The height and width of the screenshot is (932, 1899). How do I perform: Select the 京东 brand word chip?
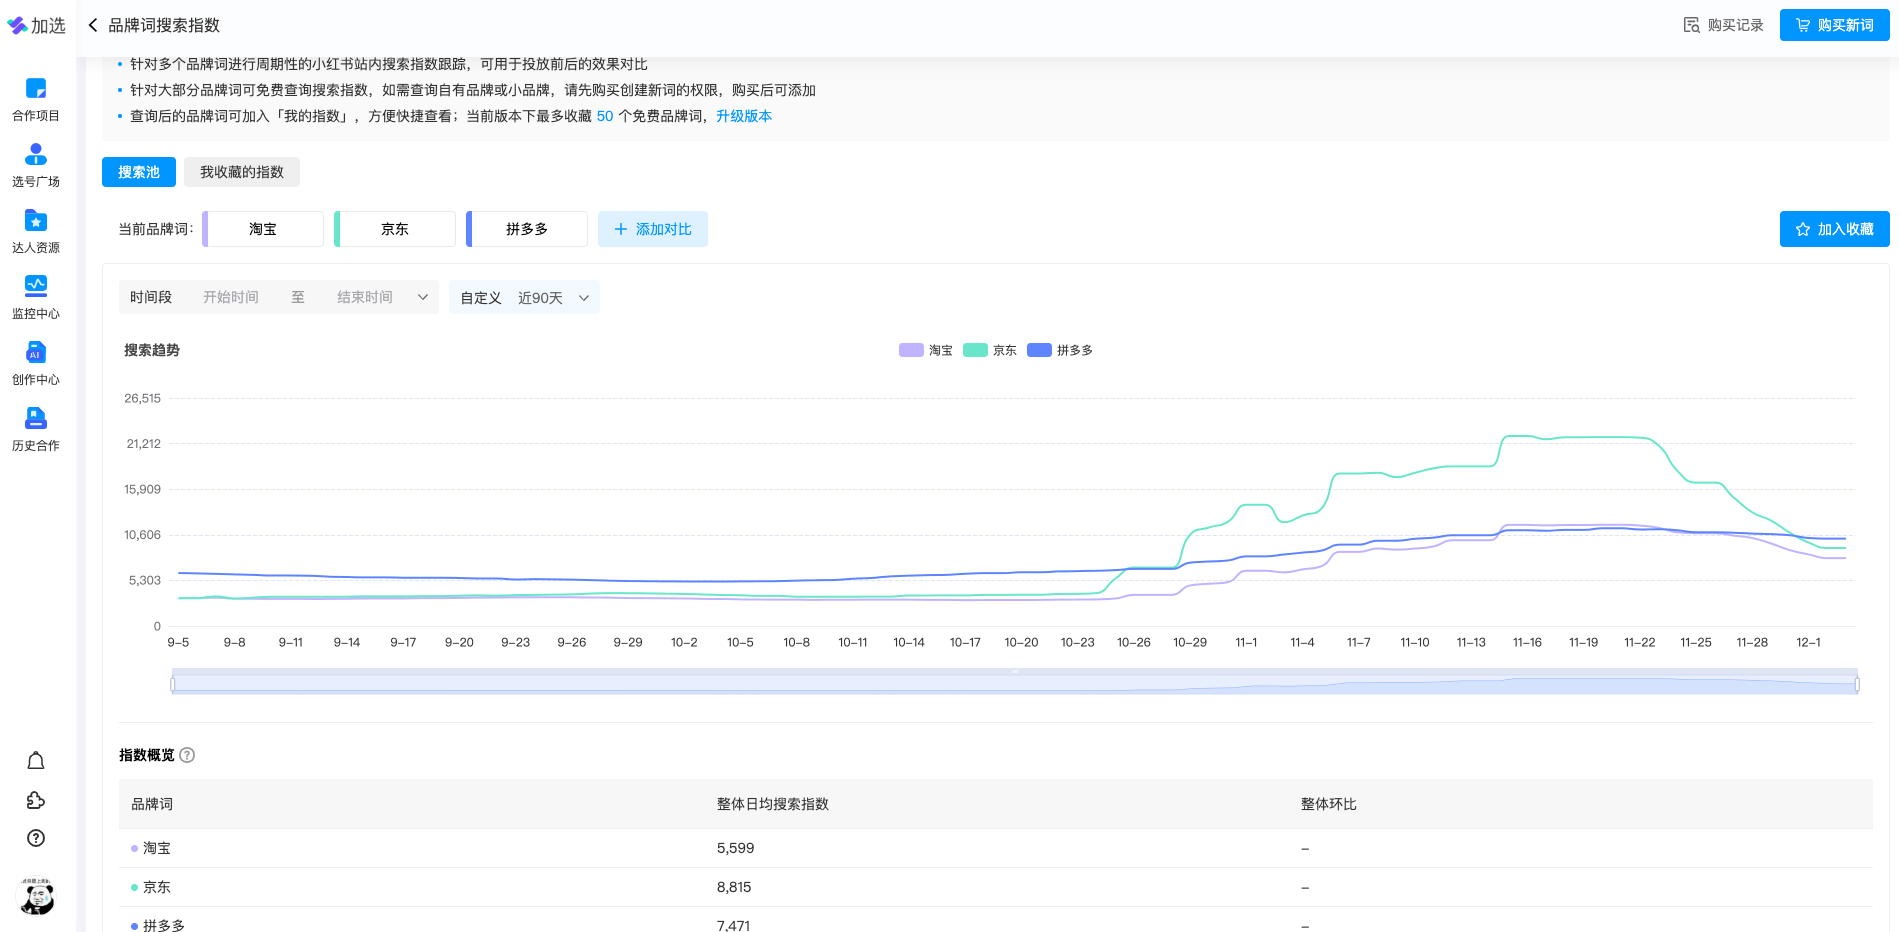pos(395,229)
